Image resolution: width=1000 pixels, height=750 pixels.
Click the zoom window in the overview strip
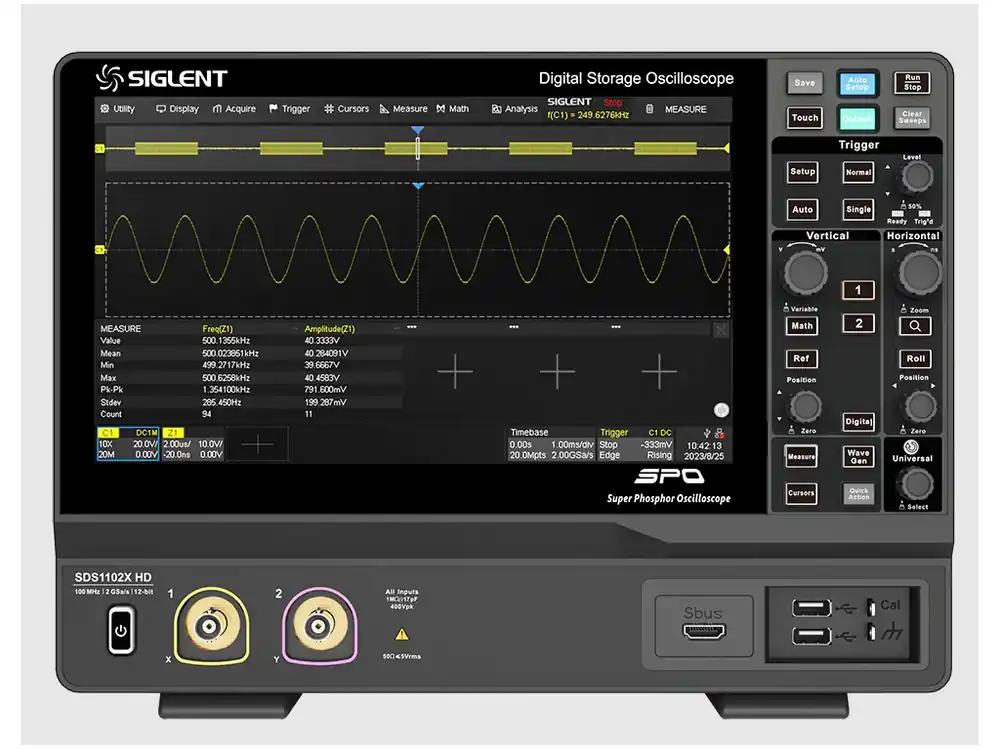(x=418, y=148)
